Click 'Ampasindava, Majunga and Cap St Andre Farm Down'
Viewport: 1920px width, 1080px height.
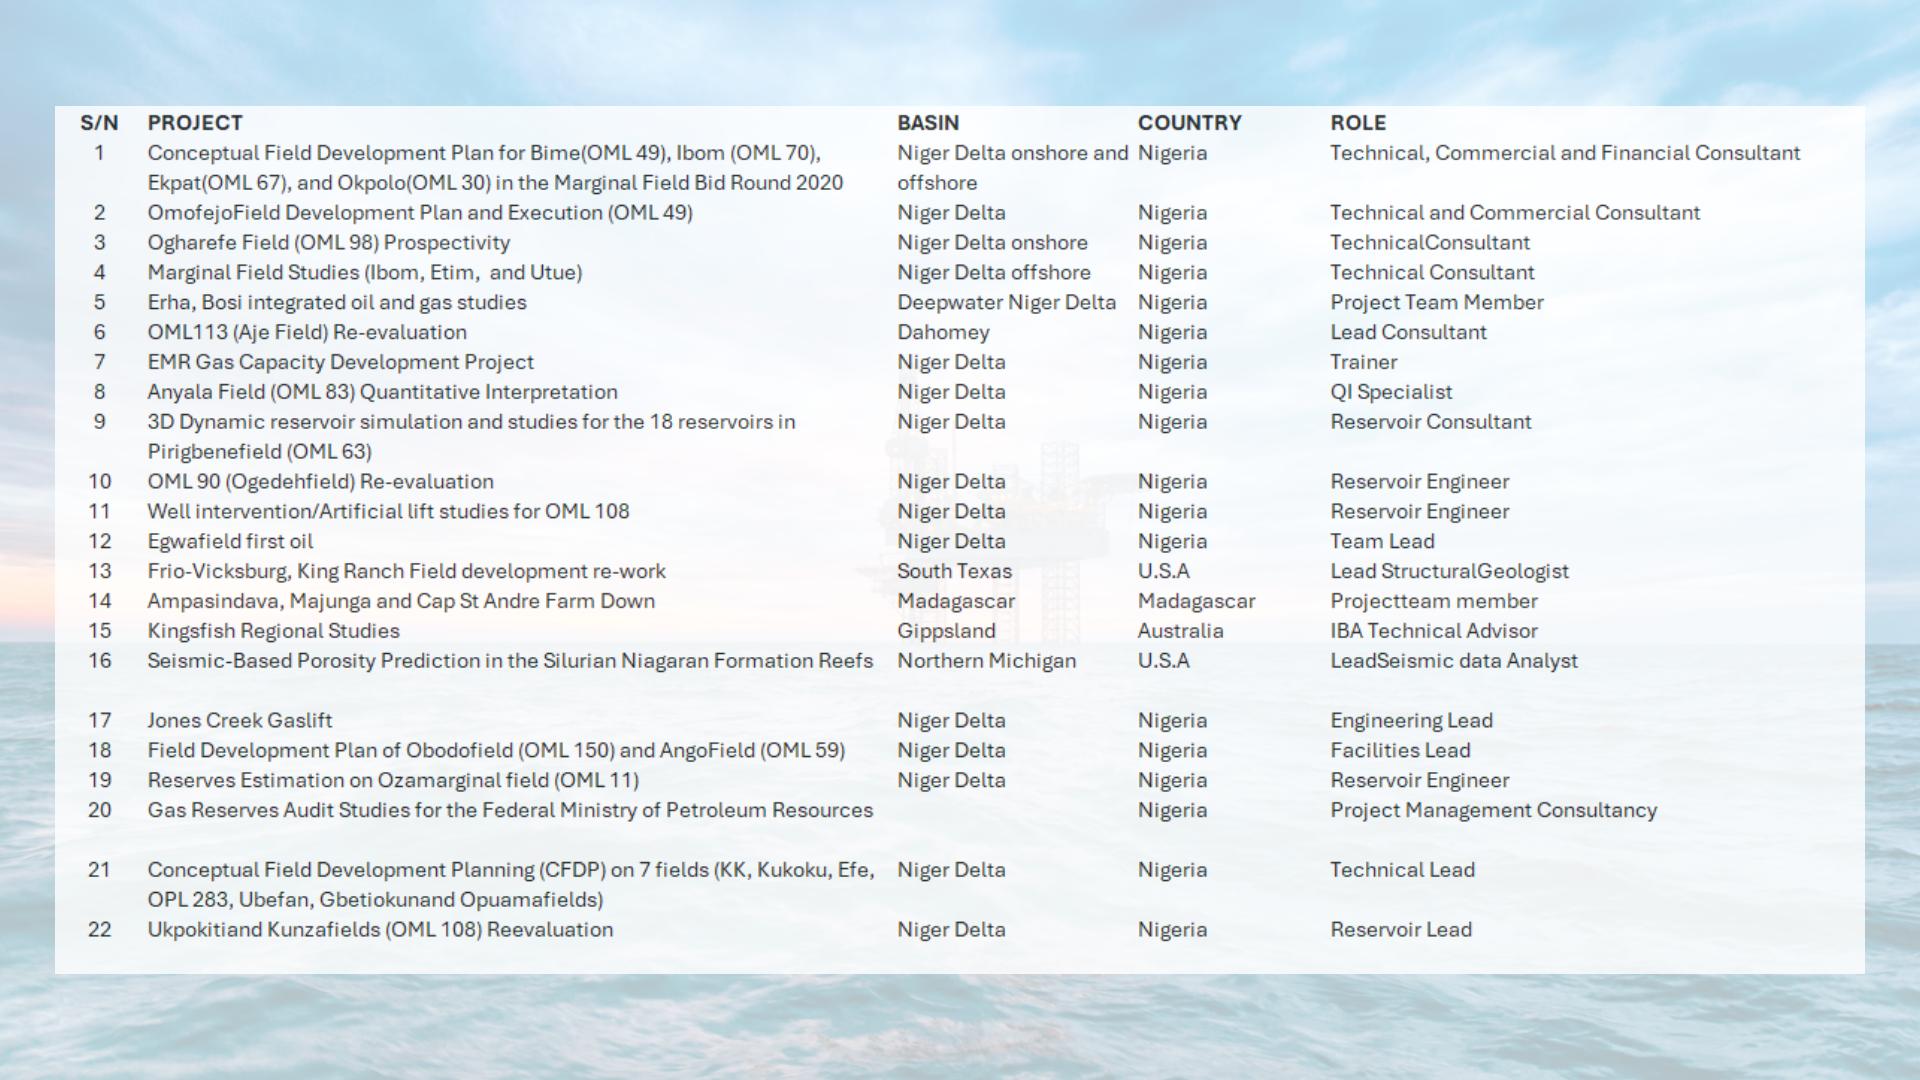point(401,601)
